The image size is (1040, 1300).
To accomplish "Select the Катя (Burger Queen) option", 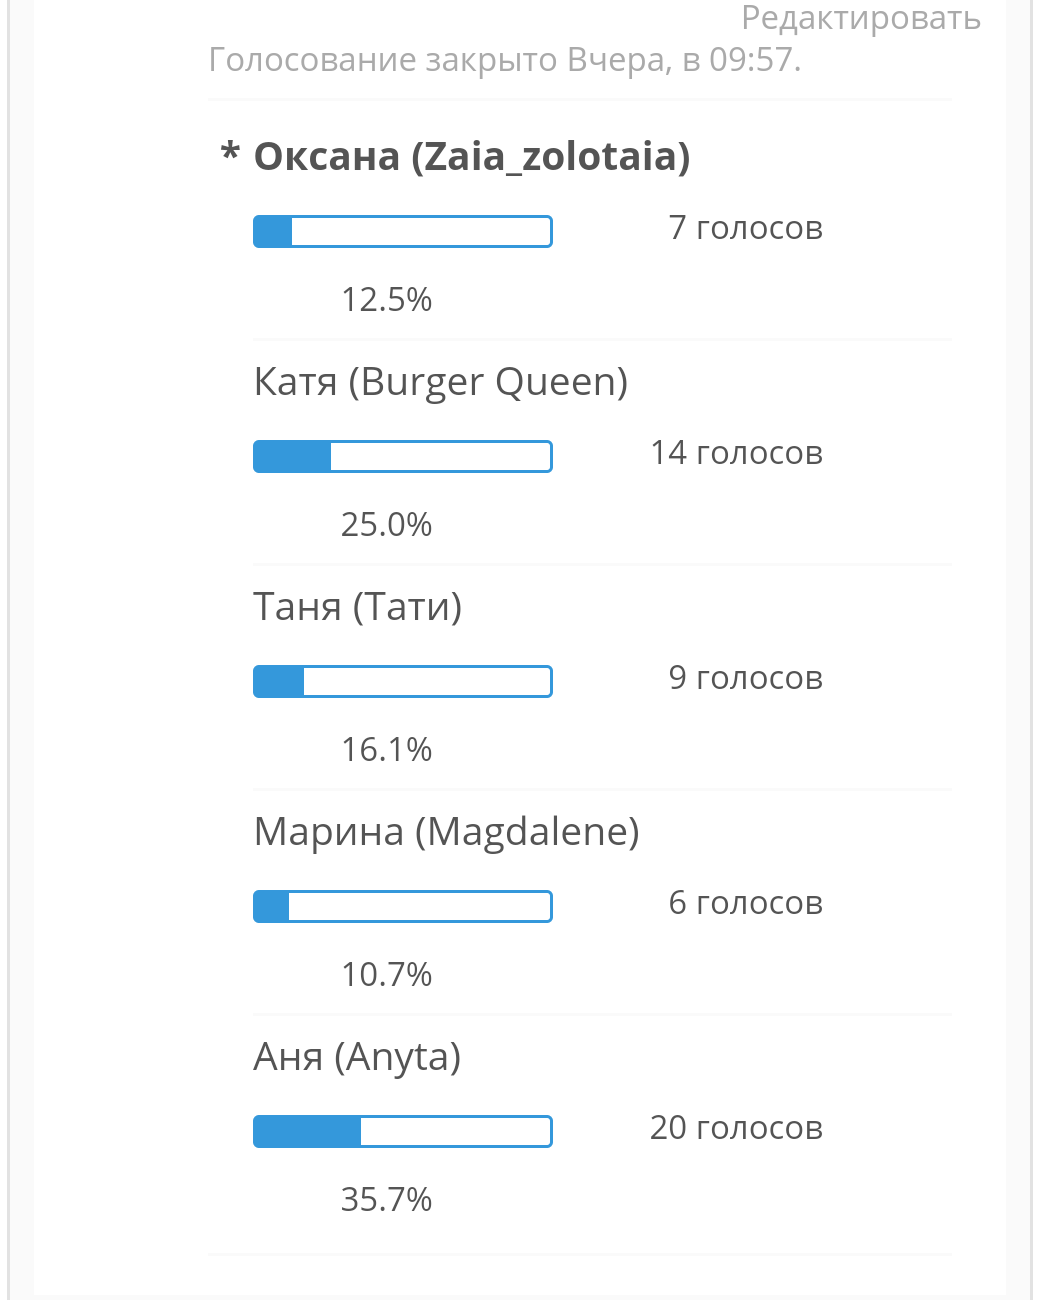I will 441,382.
